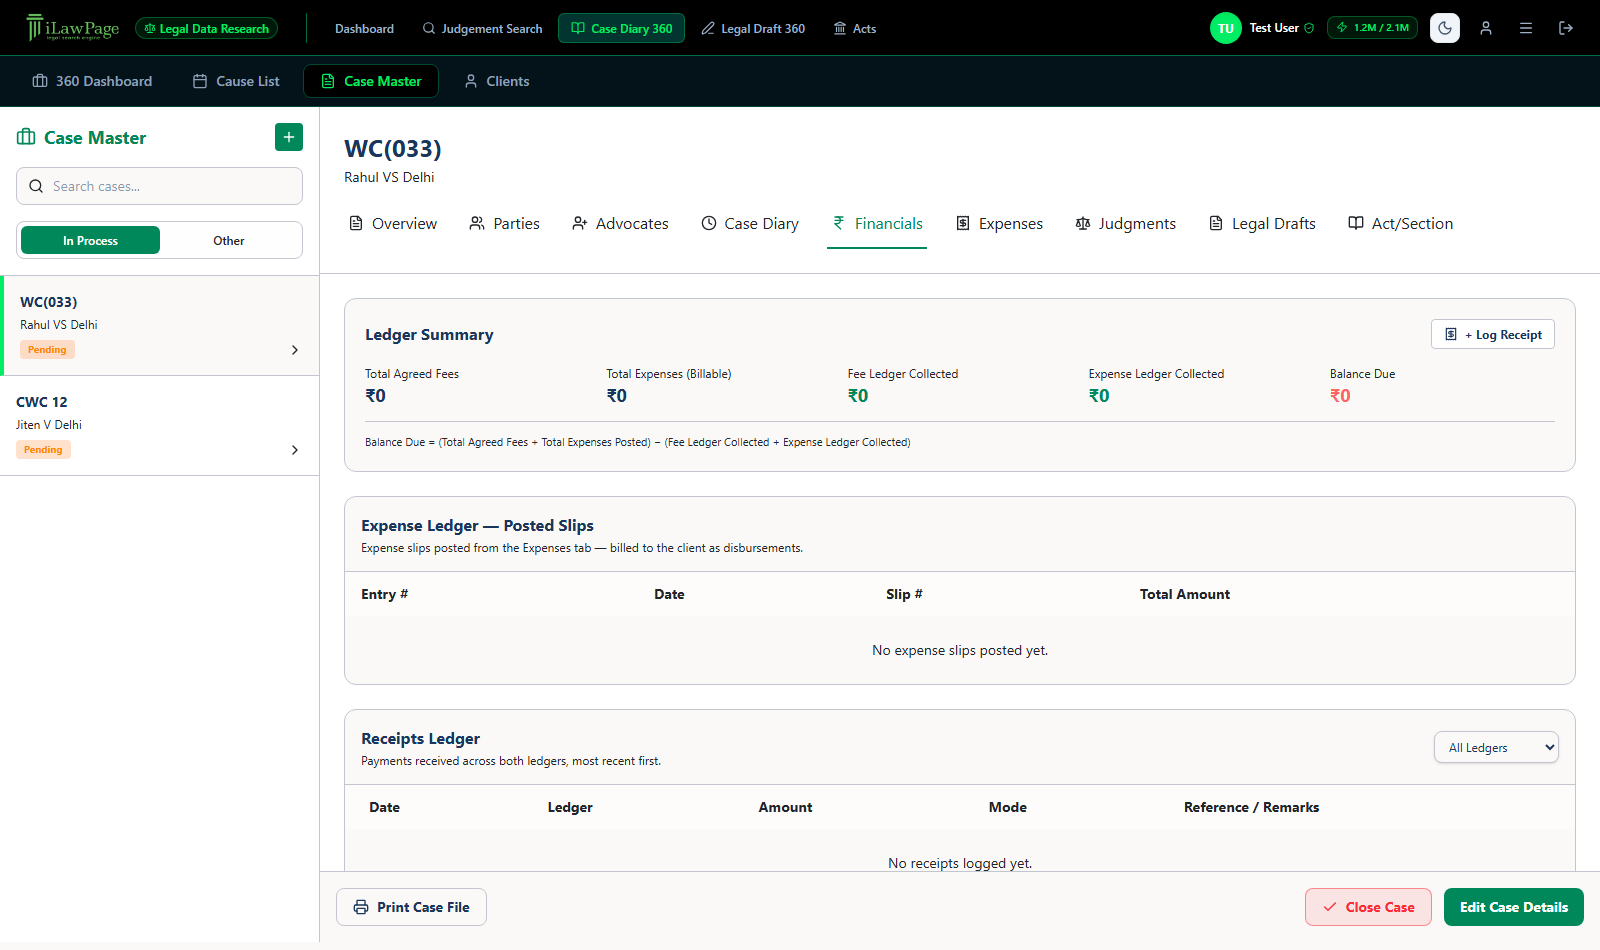Open the Case Diary tab
Screen dimensions: 1600x950
click(750, 224)
